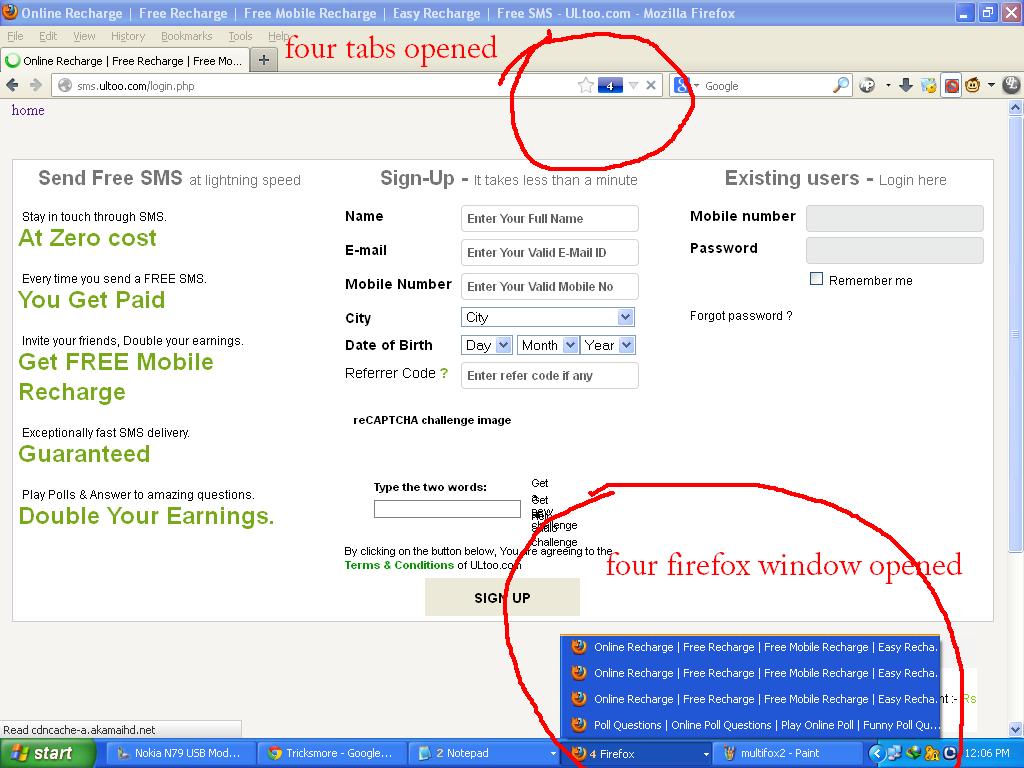The width and height of the screenshot is (1024, 768).
Task: Select the Poll Questions Firefox window entry
Action: 750,725
